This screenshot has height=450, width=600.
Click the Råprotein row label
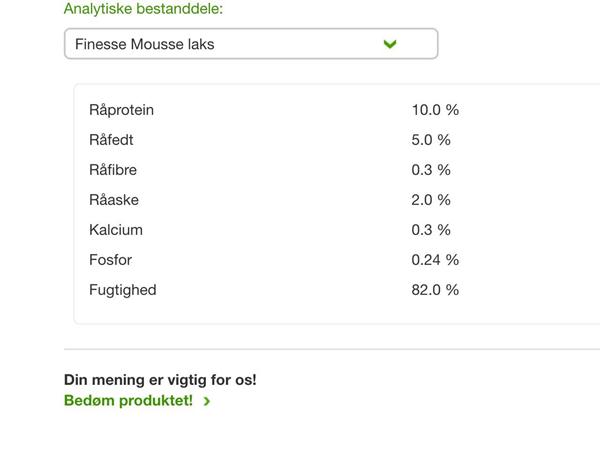click(x=121, y=110)
